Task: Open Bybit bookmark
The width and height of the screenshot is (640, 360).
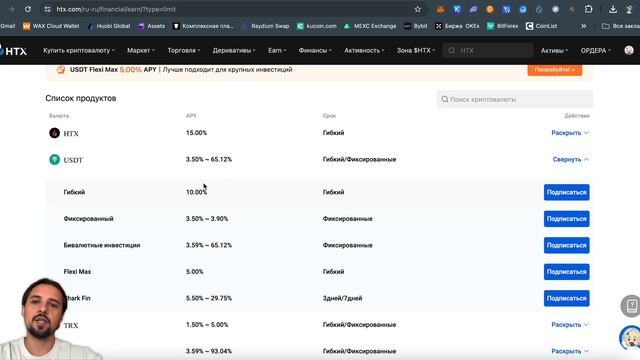Action: 416,26
